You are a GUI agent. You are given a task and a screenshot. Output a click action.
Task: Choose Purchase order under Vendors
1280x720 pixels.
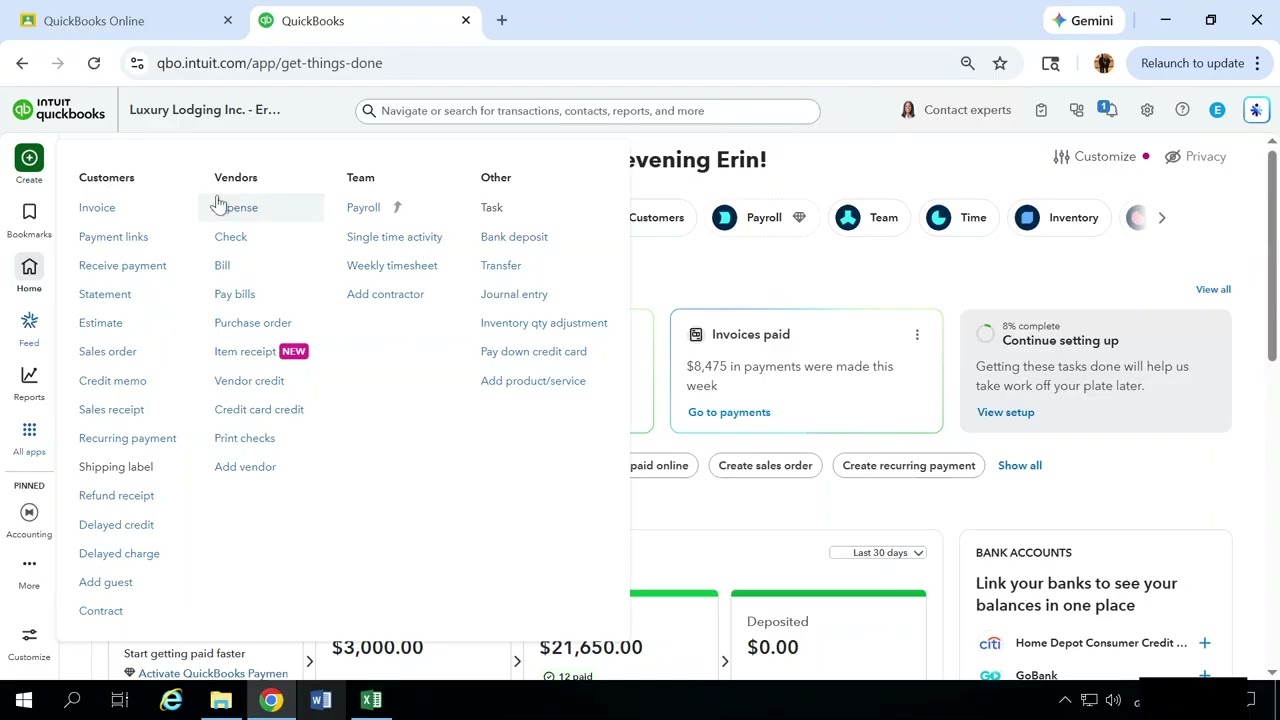click(253, 323)
